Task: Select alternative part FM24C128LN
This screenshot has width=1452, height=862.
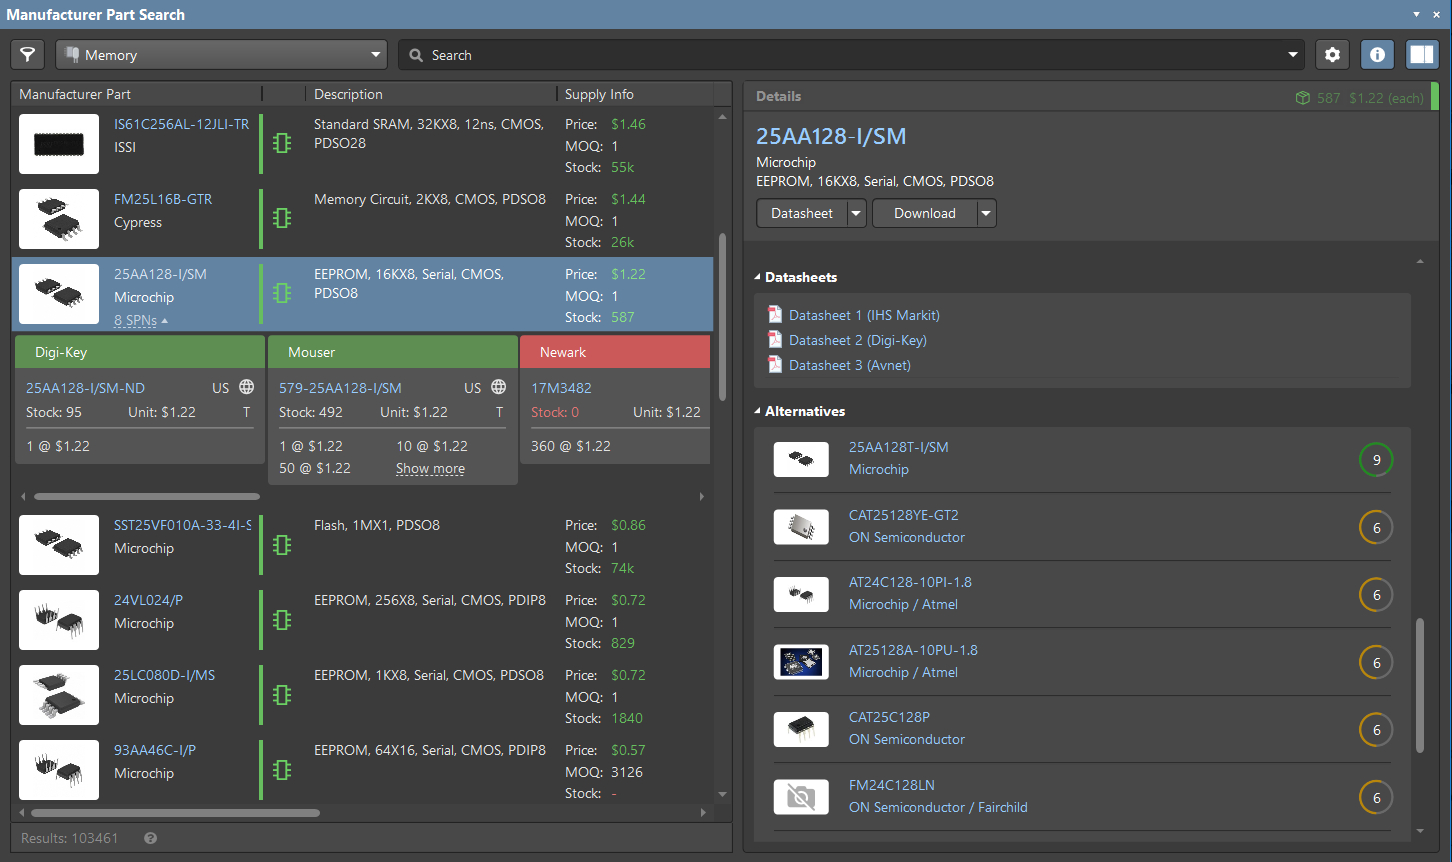Action: [x=891, y=785]
